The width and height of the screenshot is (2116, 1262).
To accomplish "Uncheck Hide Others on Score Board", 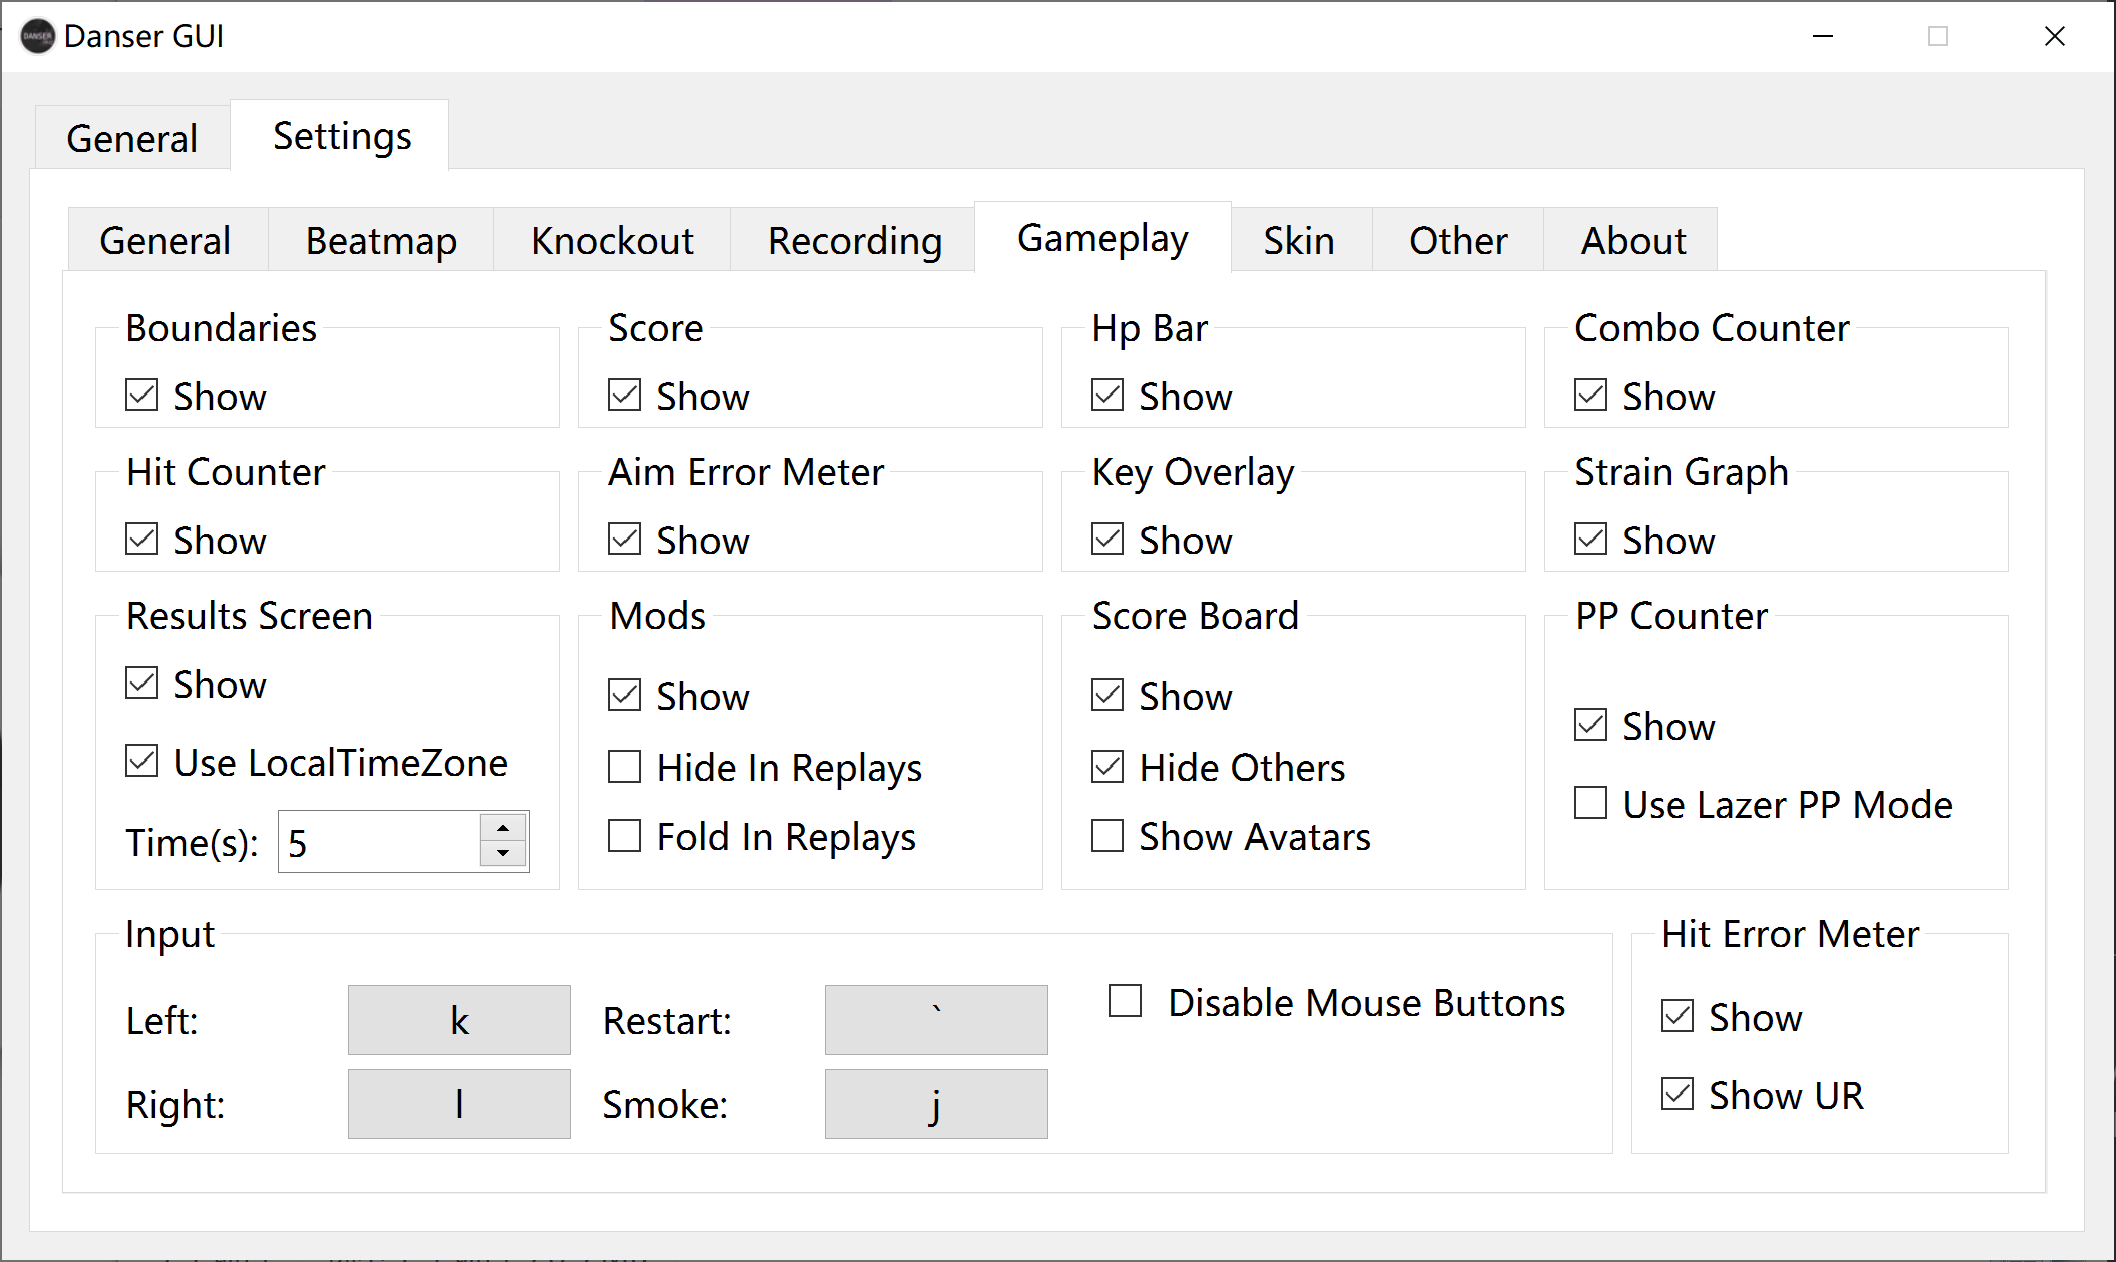I will [x=1108, y=767].
